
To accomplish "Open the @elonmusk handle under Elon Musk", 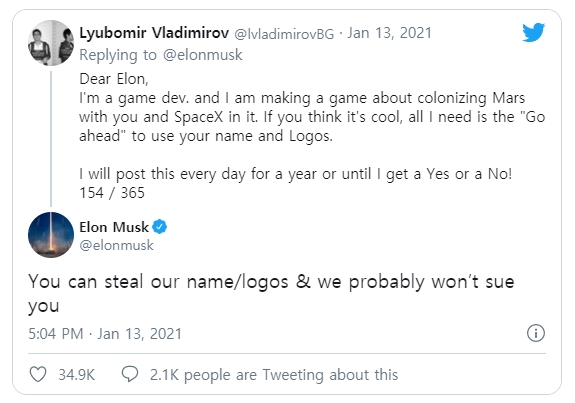I will pos(117,245).
